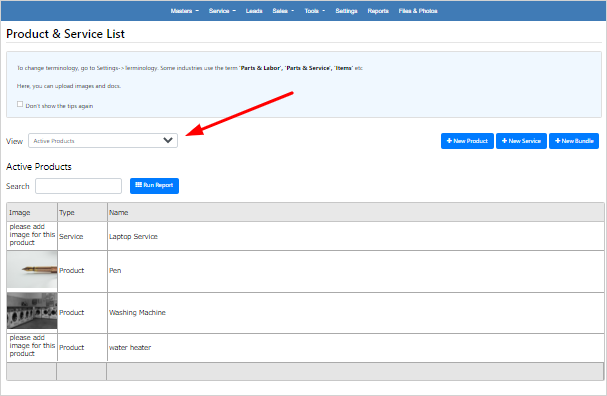Select the Laptop Service name cell

coord(355,236)
